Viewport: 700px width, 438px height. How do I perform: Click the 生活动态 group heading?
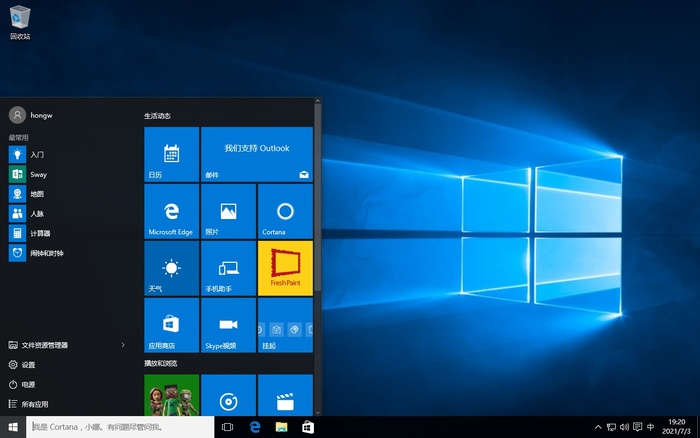pos(157,116)
